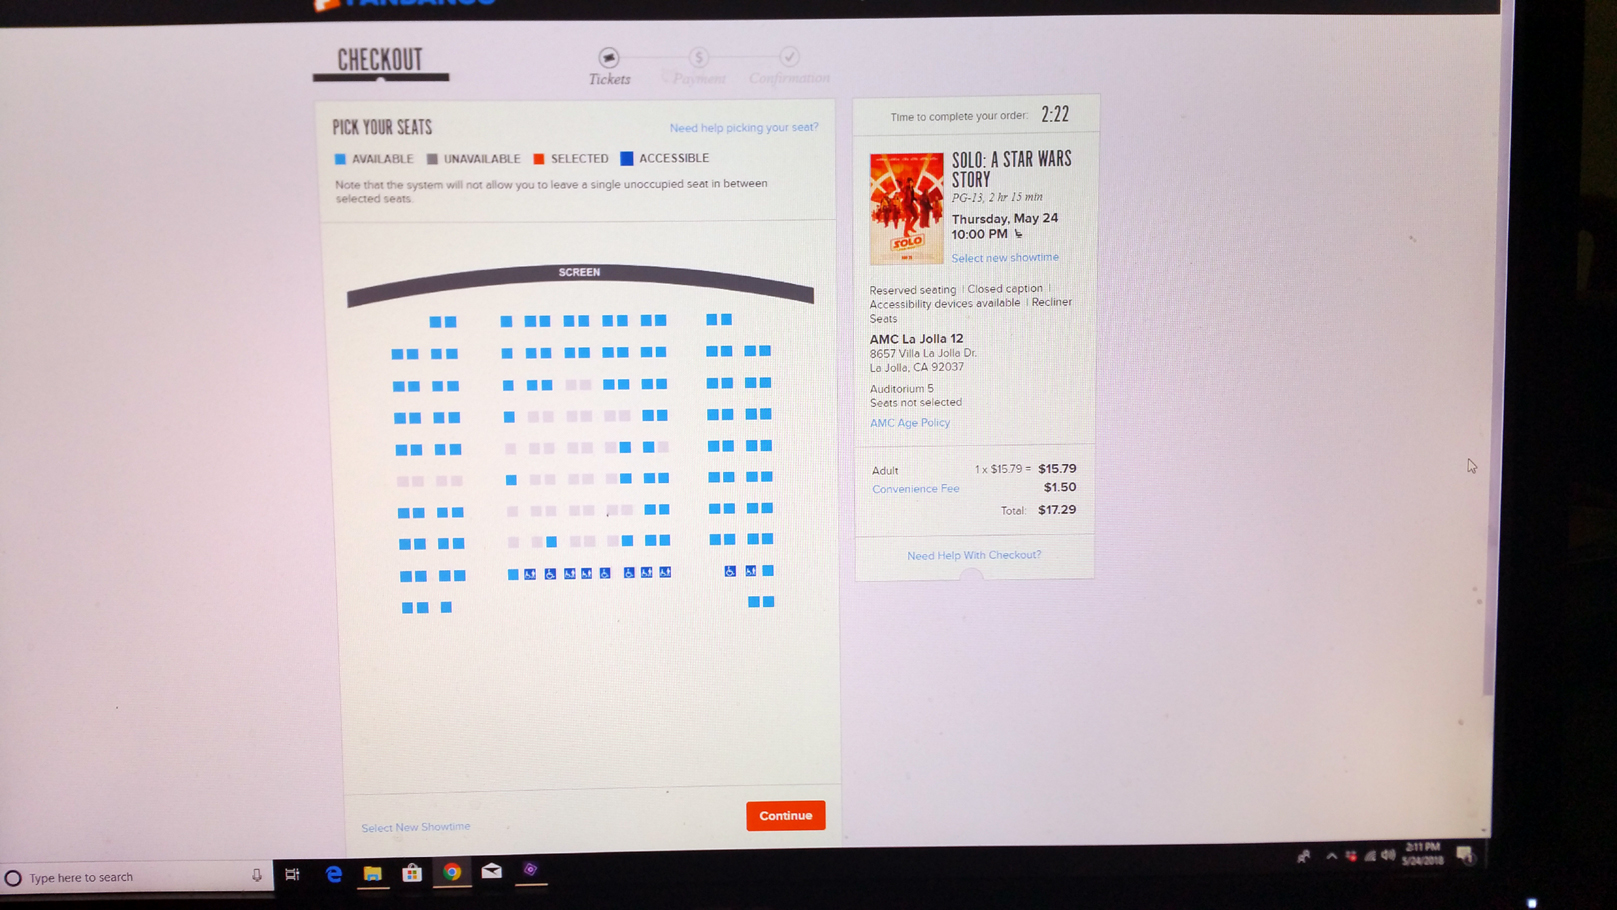This screenshot has height=910, width=1617.
Task: Select the right-section wheelchair accessible seat
Action: [730, 571]
